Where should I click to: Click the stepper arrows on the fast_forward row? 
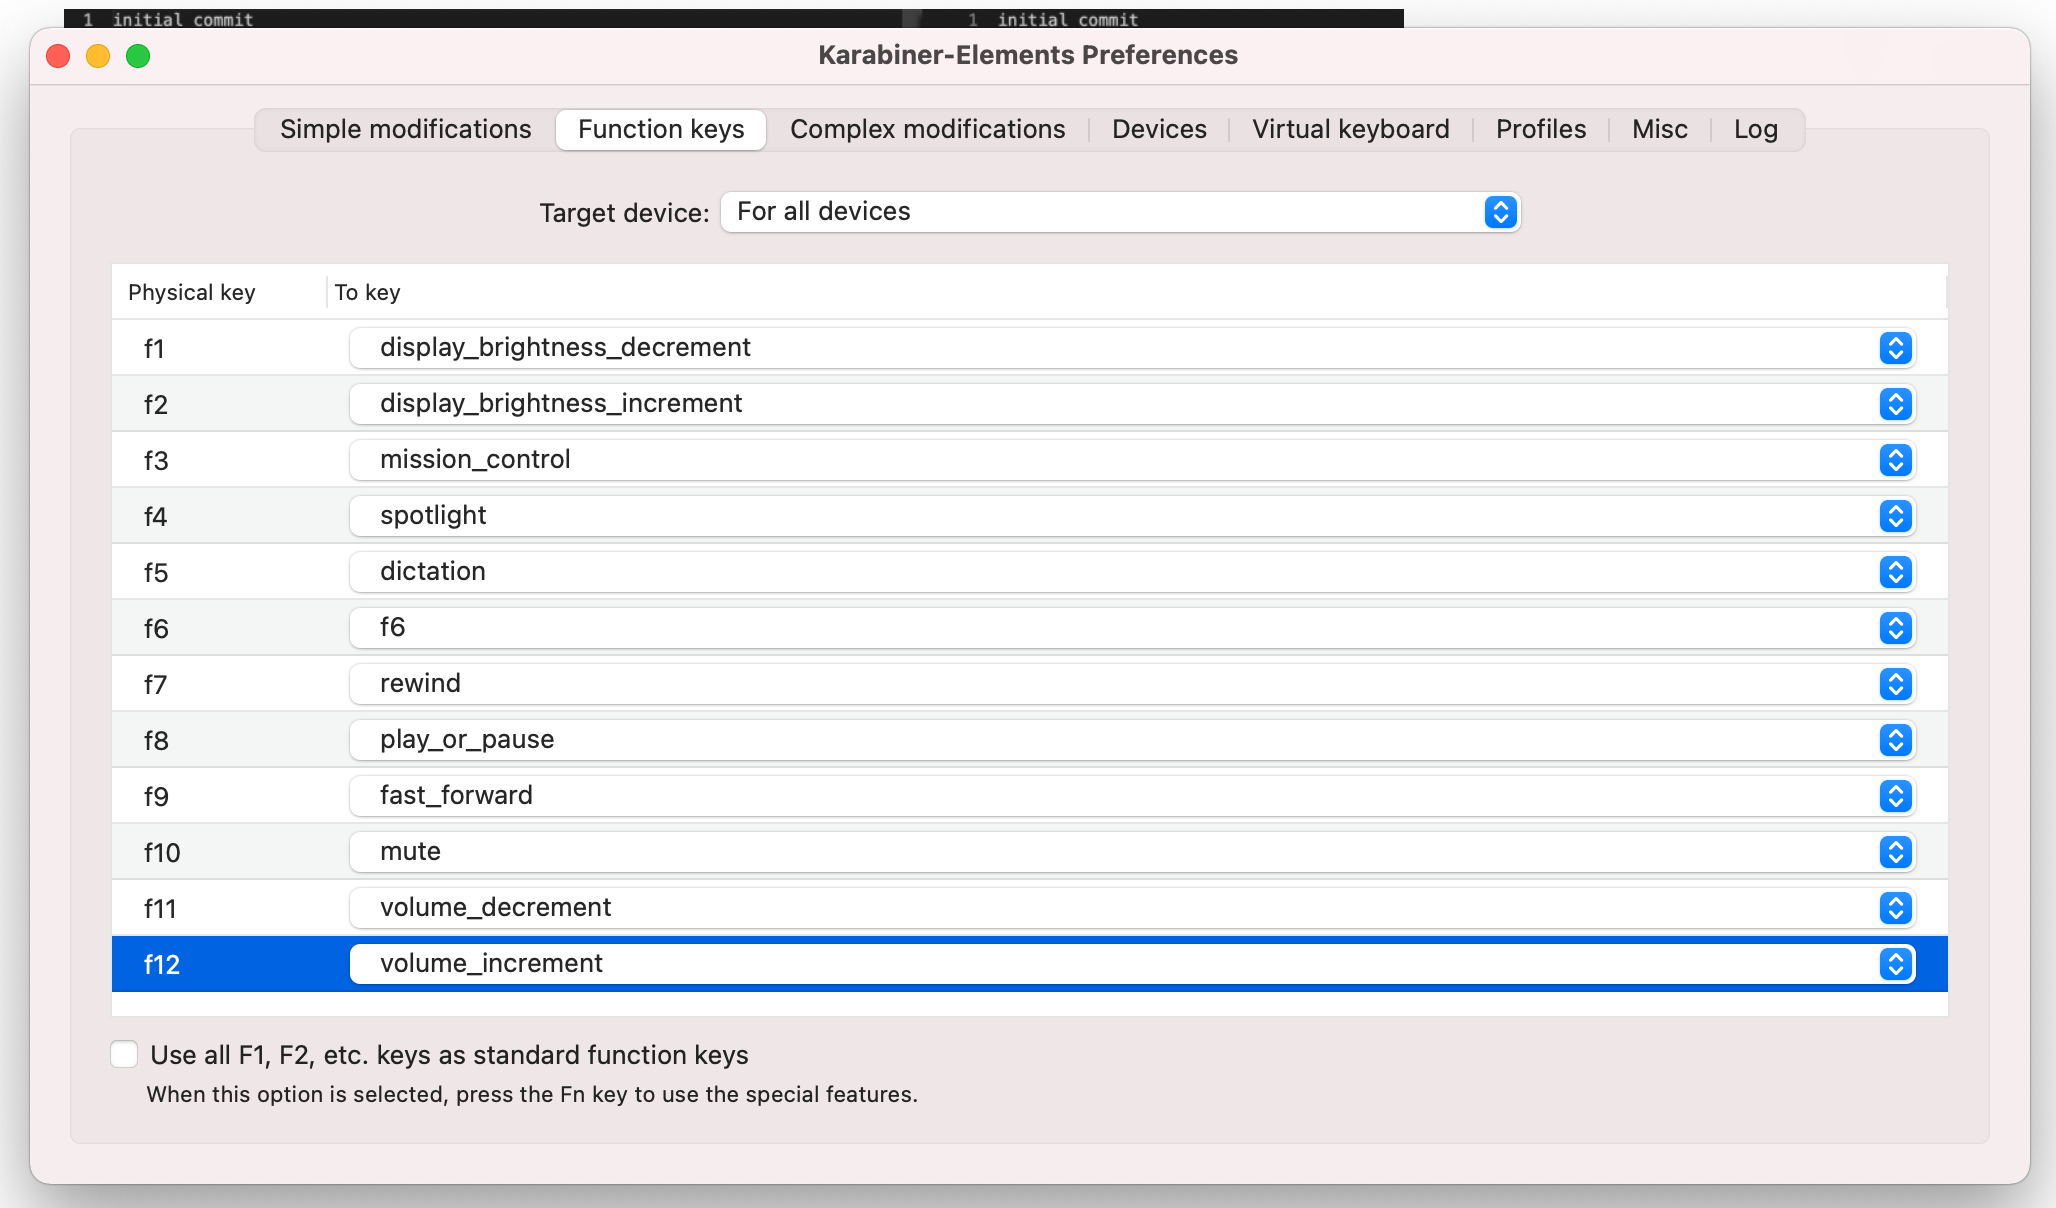pos(1895,796)
